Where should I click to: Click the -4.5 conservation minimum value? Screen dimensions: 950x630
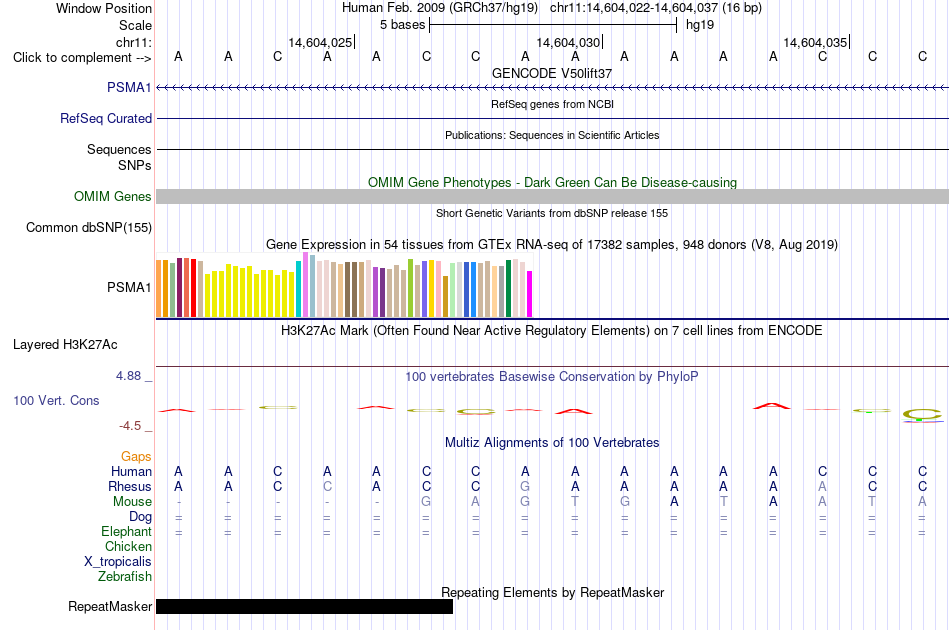130,426
